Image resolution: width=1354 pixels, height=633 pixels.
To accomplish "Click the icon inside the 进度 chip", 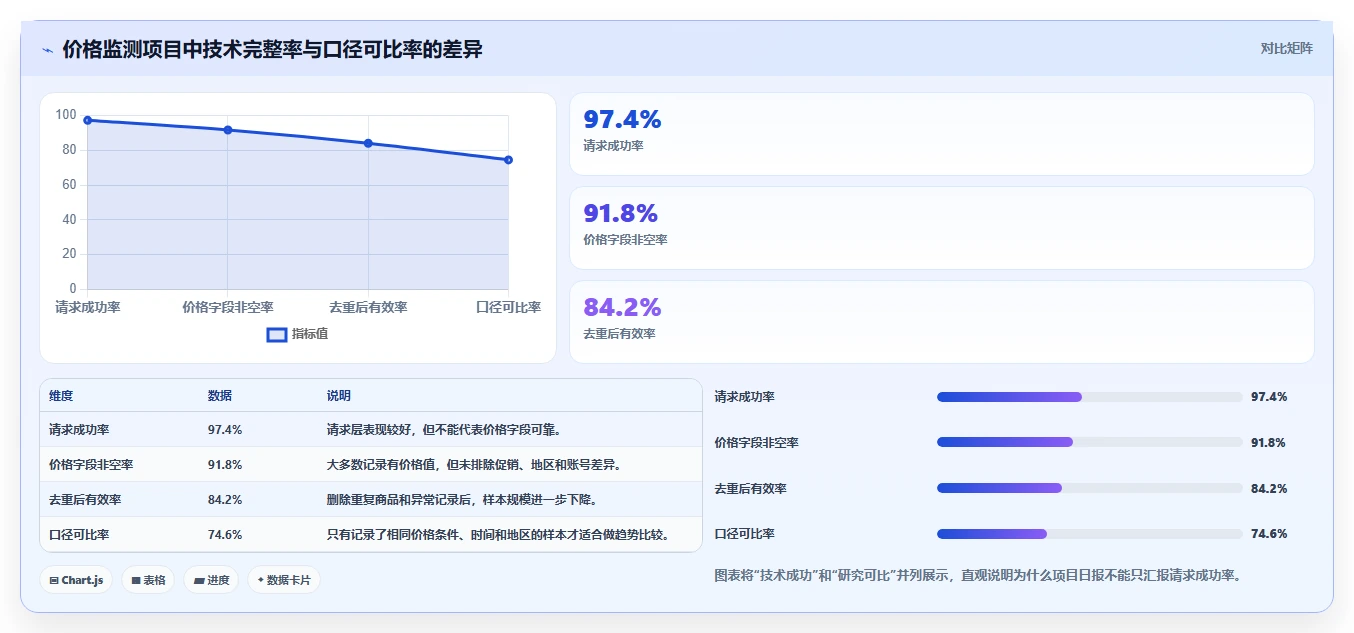I will coord(198,581).
